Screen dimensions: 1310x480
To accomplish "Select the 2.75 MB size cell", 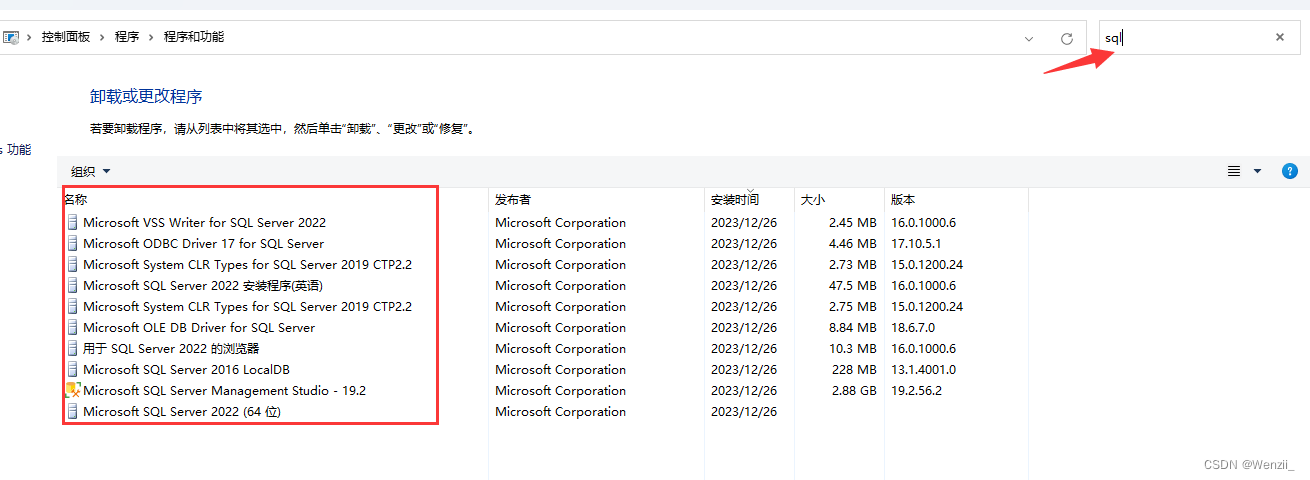I will coord(853,307).
